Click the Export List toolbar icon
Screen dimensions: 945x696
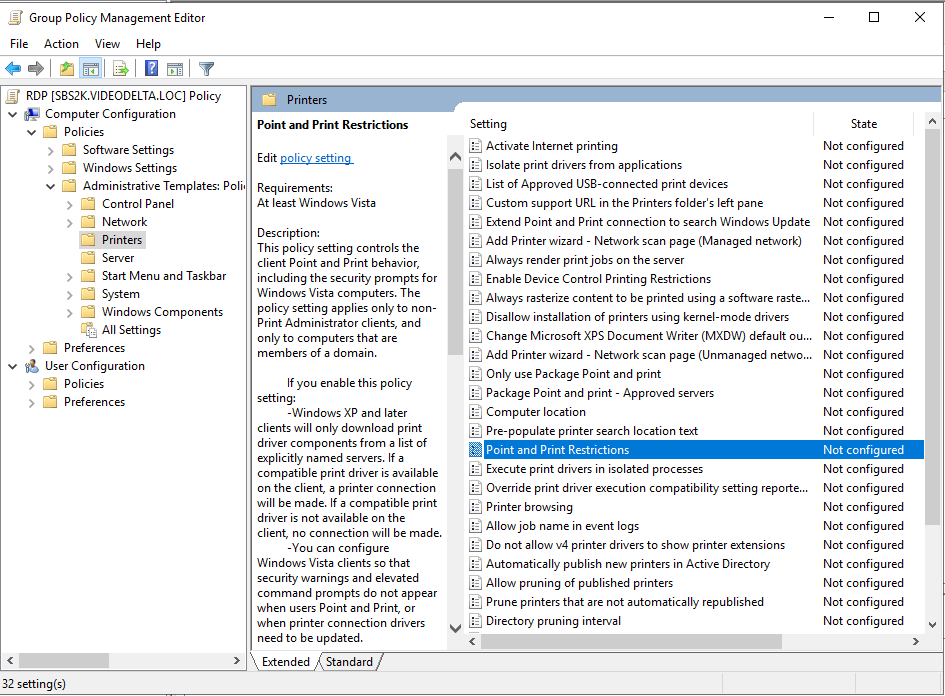121,69
